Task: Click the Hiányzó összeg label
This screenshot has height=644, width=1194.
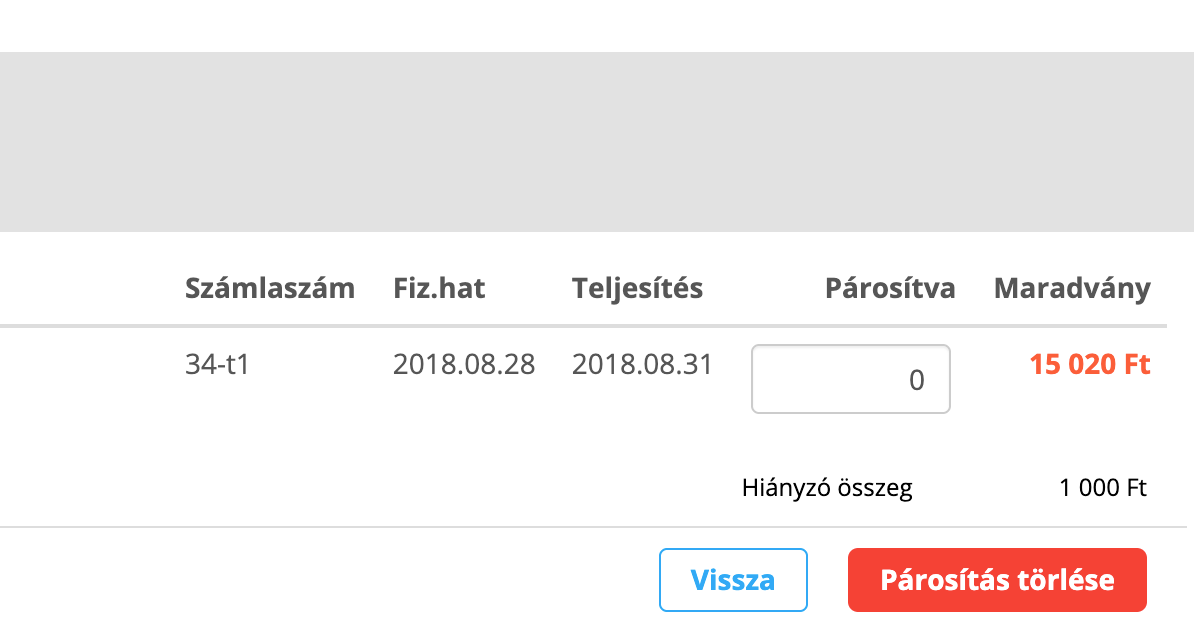Action: [x=827, y=489]
